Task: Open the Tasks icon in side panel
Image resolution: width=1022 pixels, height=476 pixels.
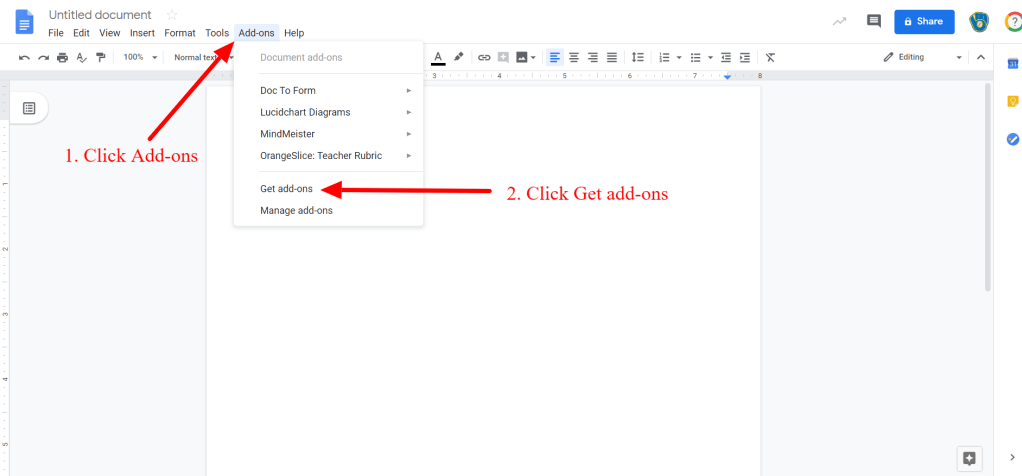Action: [x=1012, y=139]
